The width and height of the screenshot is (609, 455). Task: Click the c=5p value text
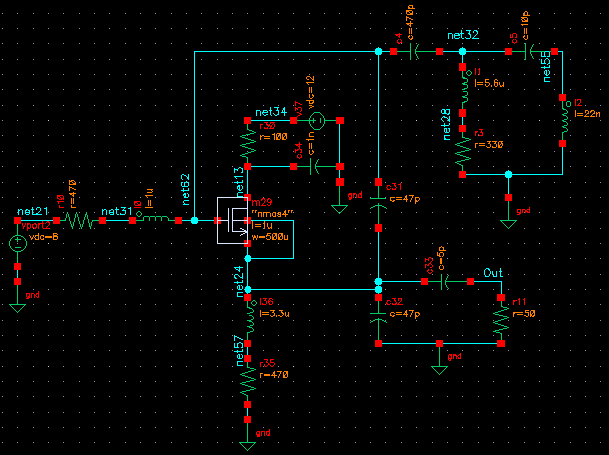[x=441, y=258]
